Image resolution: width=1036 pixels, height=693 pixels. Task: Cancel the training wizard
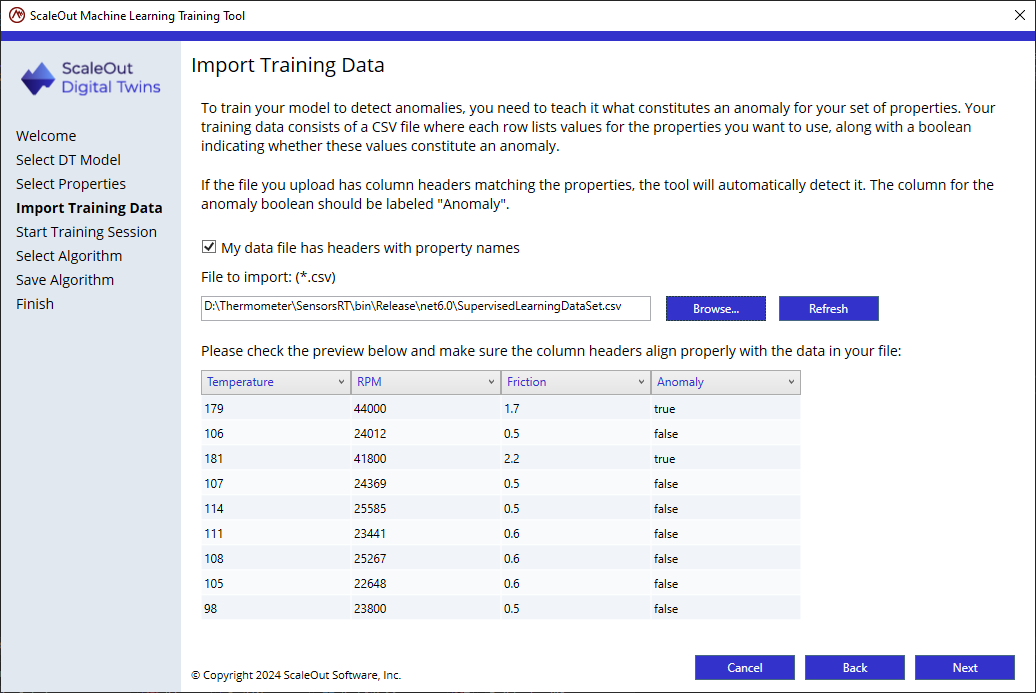tap(745, 667)
